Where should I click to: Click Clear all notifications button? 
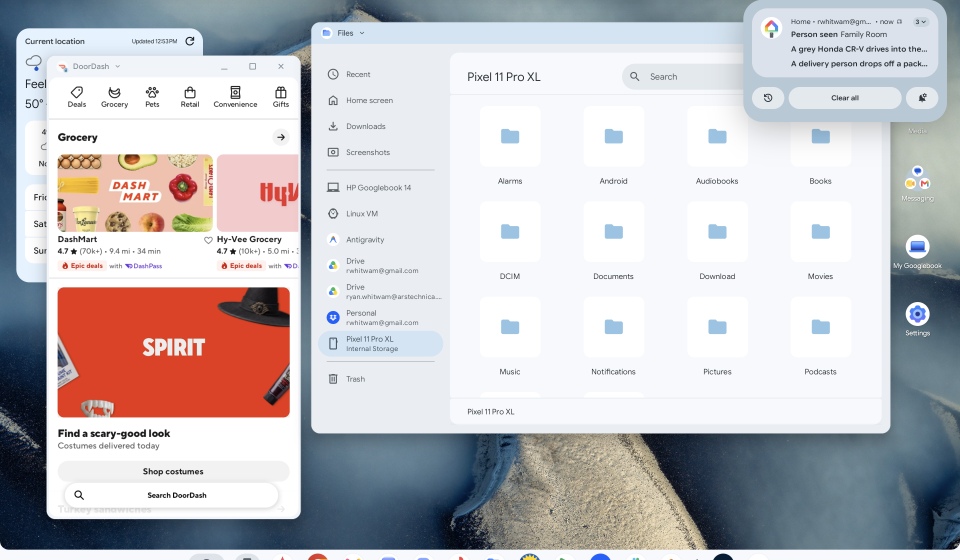pyautogui.click(x=845, y=98)
